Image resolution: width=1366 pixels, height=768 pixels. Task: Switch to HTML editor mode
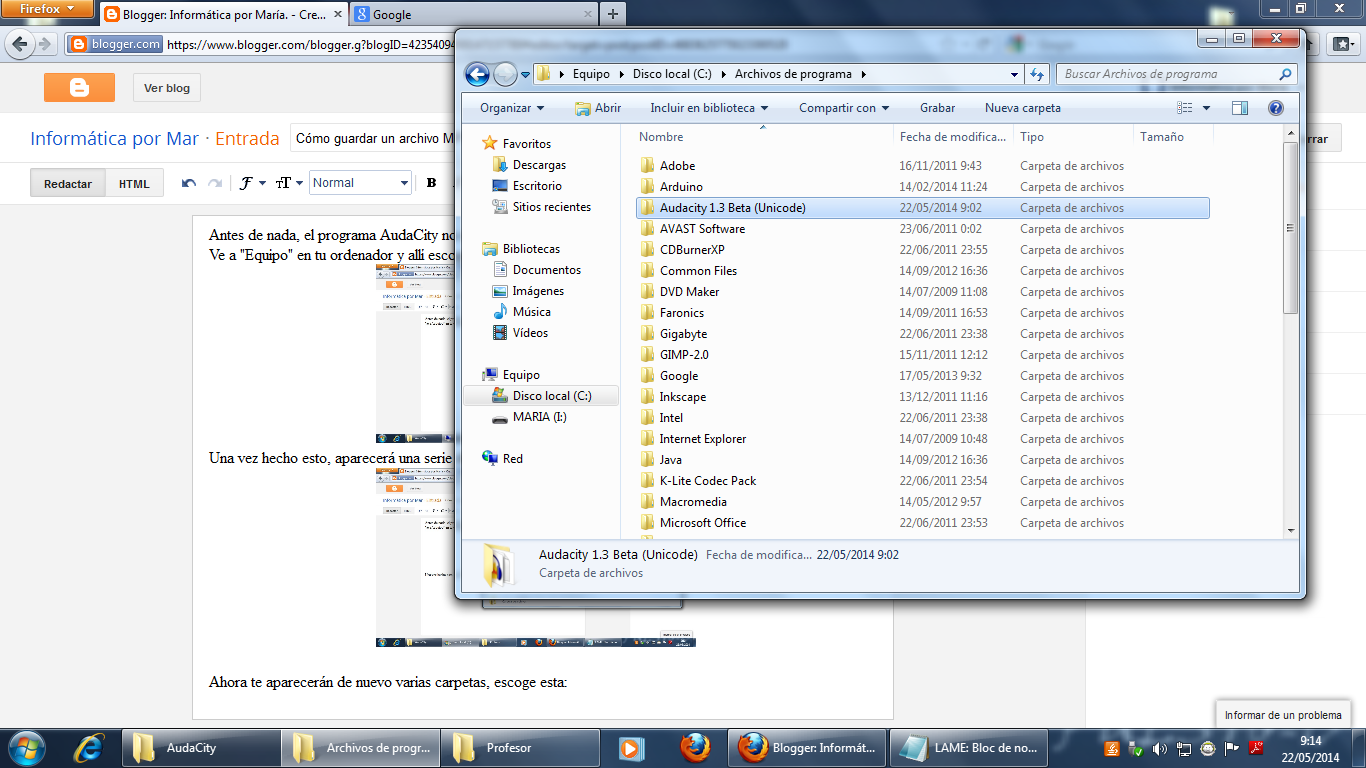[134, 183]
